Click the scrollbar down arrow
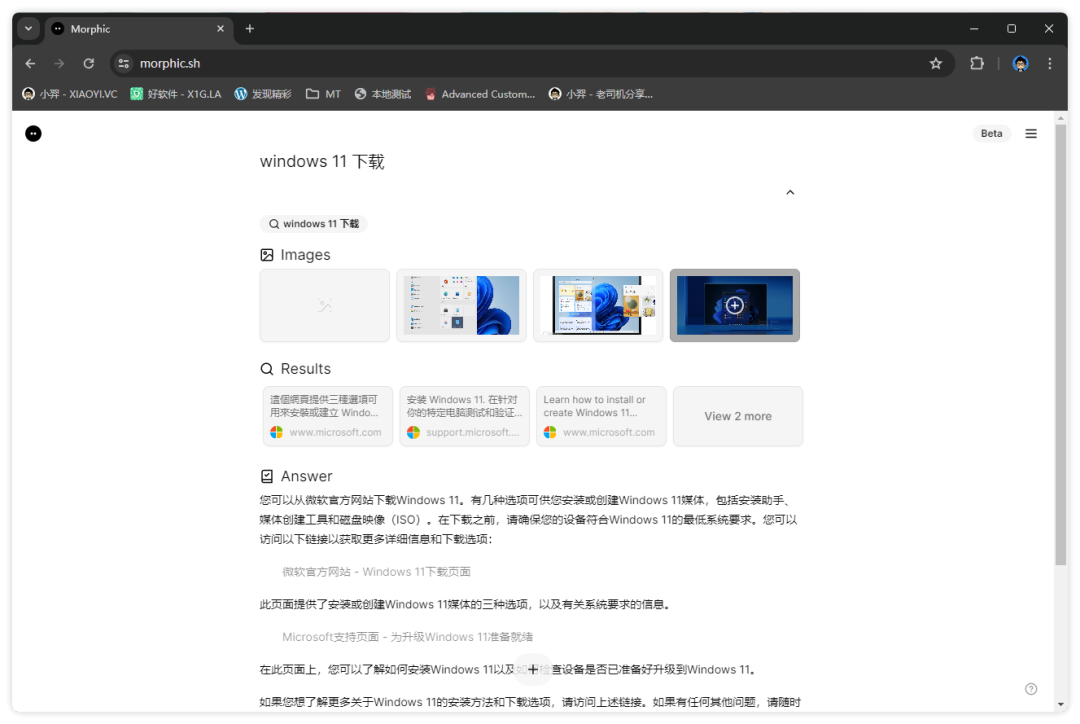Image resolution: width=1080 pixels, height=724 pixels. click(1061, 705)
